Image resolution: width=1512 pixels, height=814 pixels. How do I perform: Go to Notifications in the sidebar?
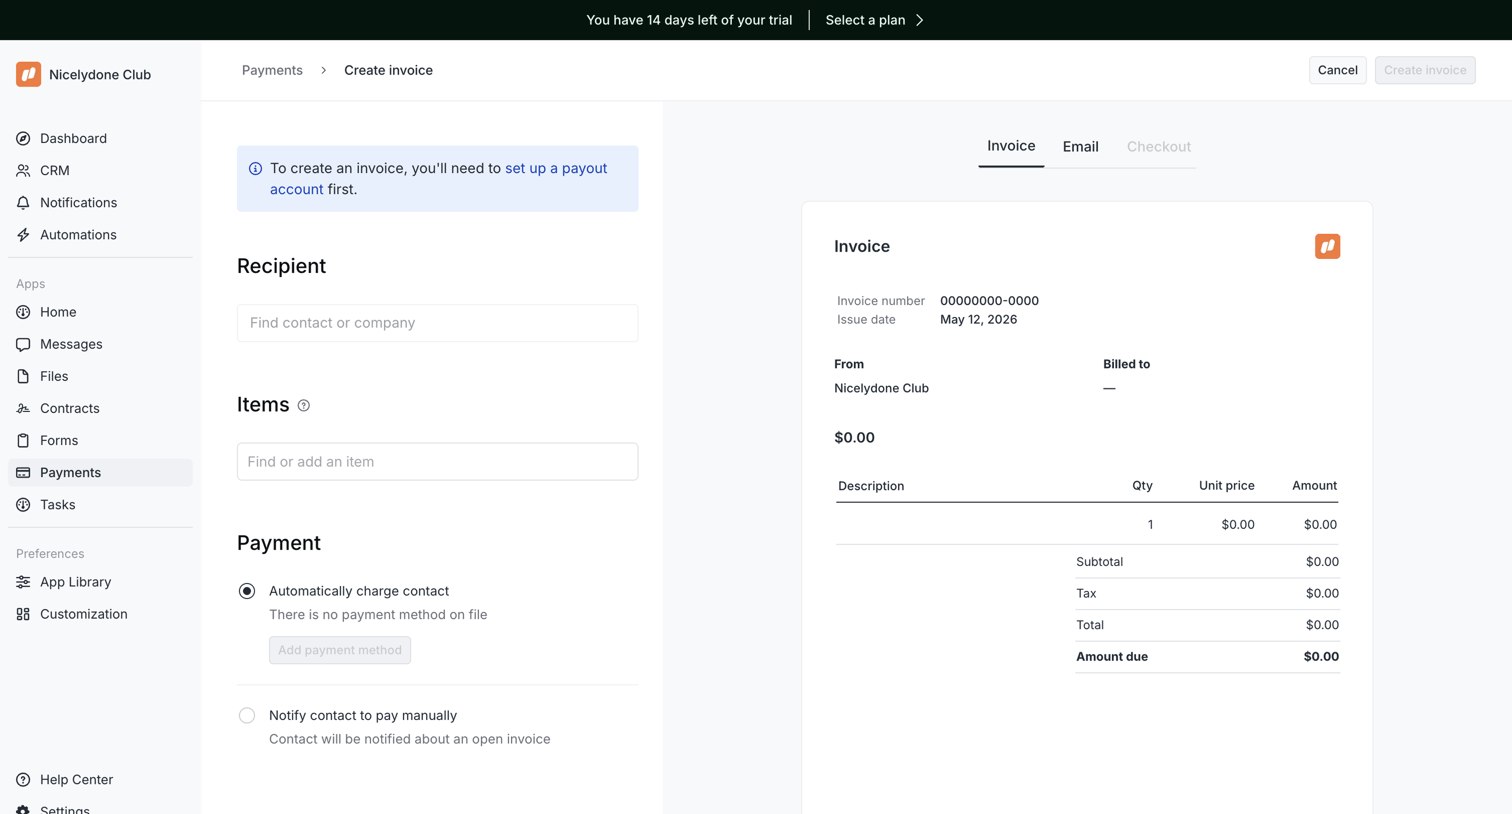100,202
